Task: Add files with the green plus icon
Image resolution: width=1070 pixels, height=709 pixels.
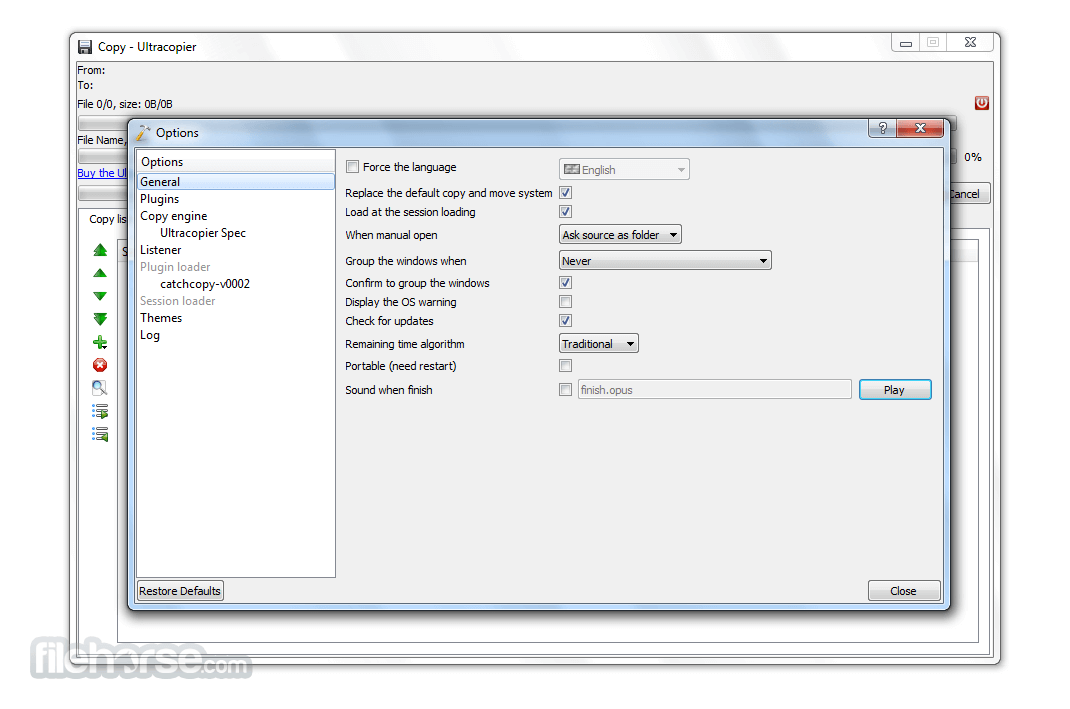Action: [100, 342]
